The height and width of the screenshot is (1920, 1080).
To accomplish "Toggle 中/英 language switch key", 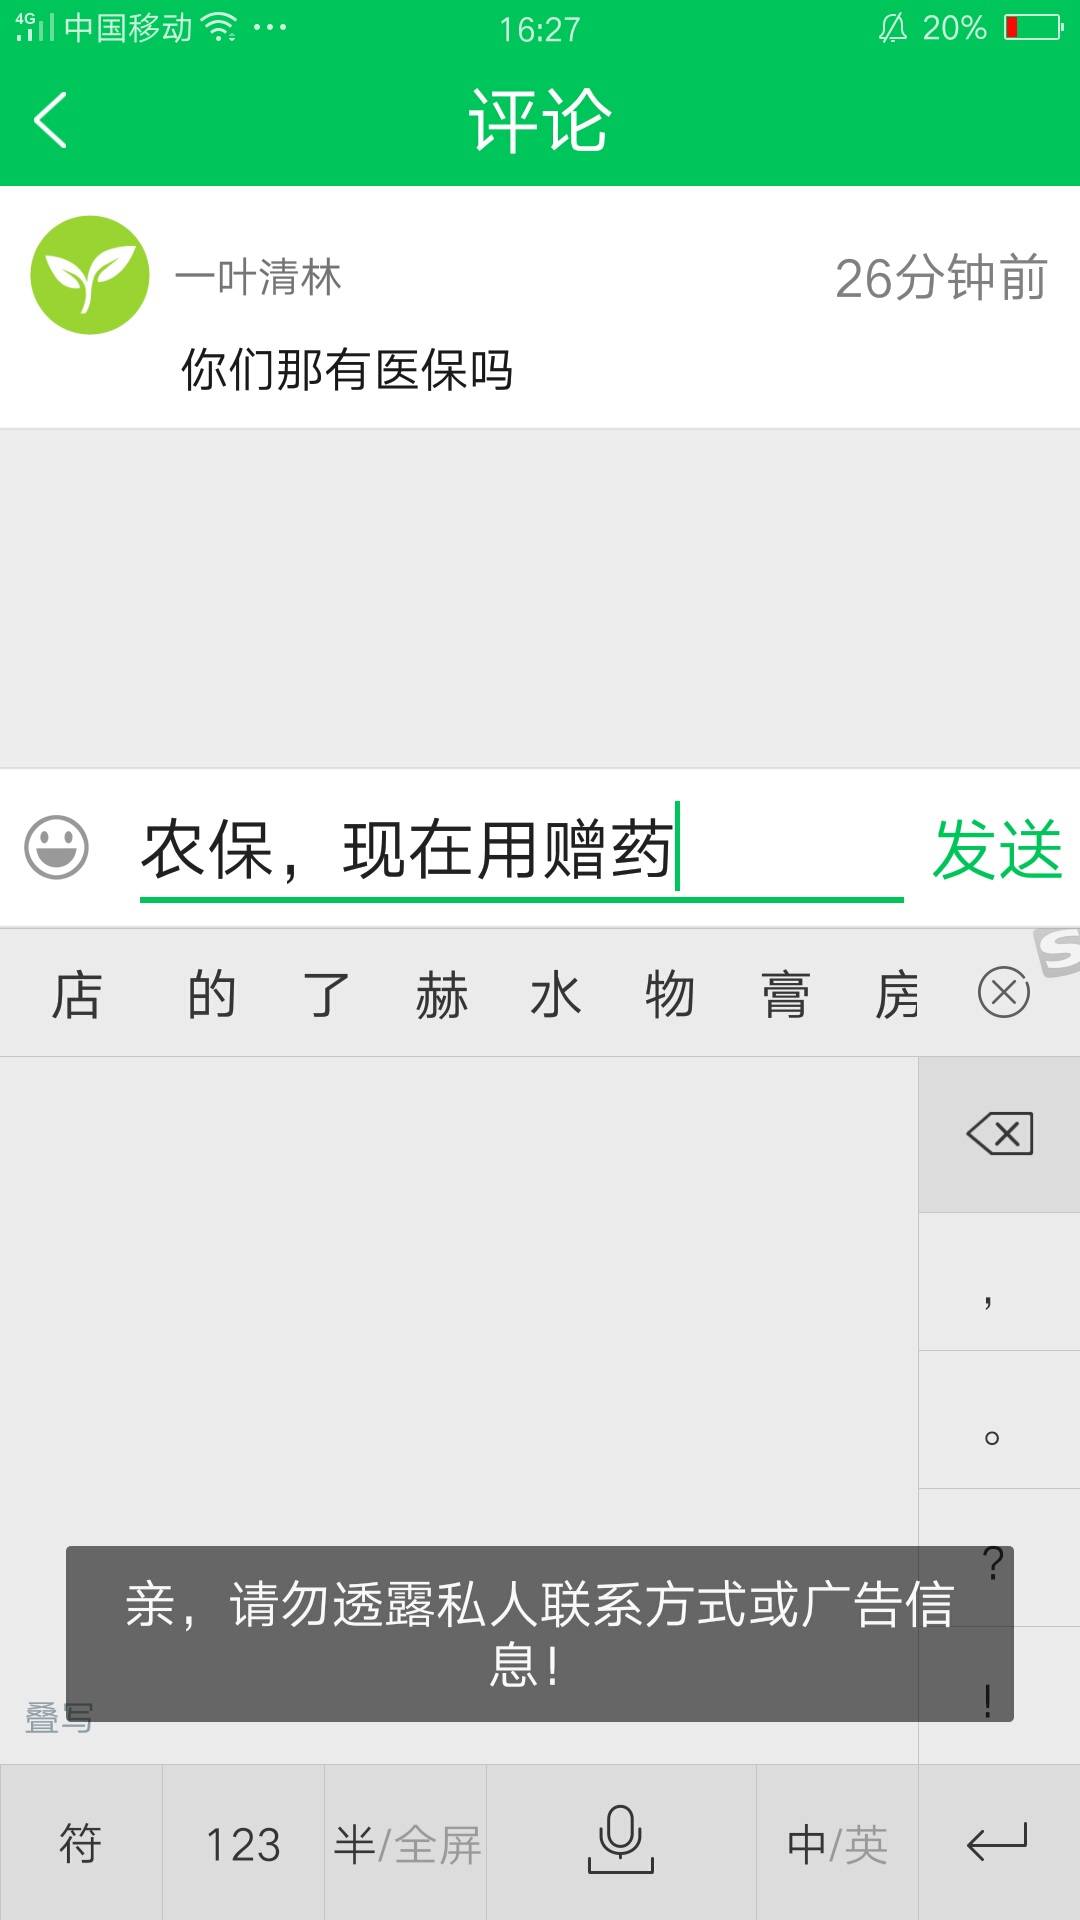I will (x=837, y=1842).
